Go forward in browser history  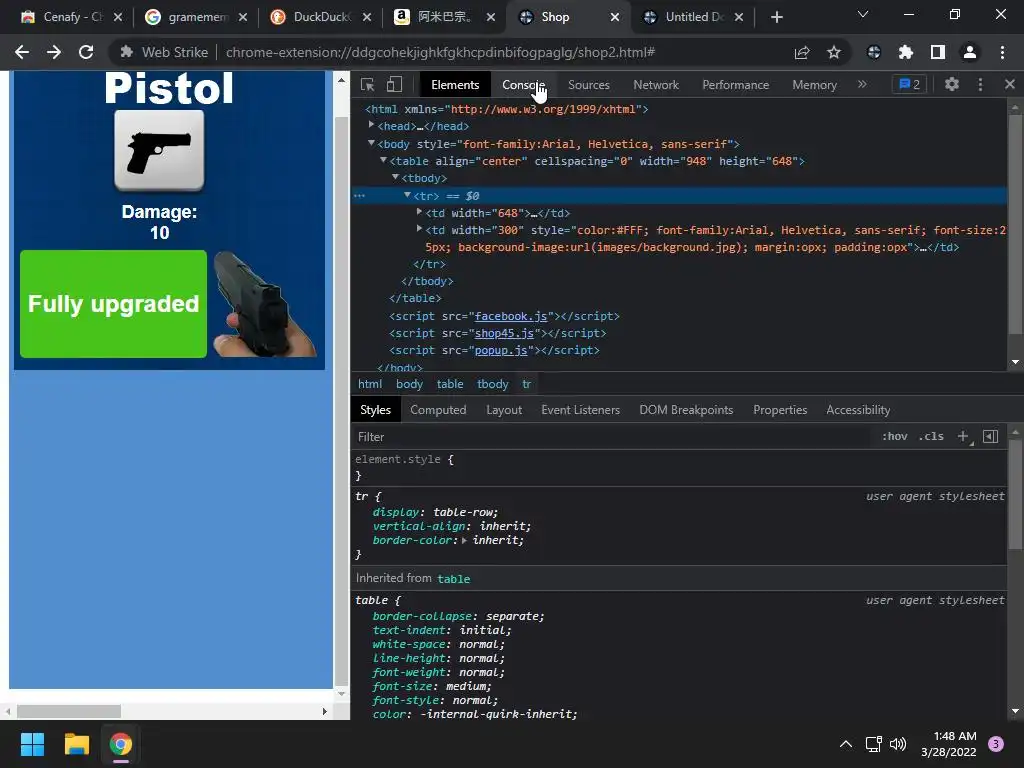click(54, 52)
